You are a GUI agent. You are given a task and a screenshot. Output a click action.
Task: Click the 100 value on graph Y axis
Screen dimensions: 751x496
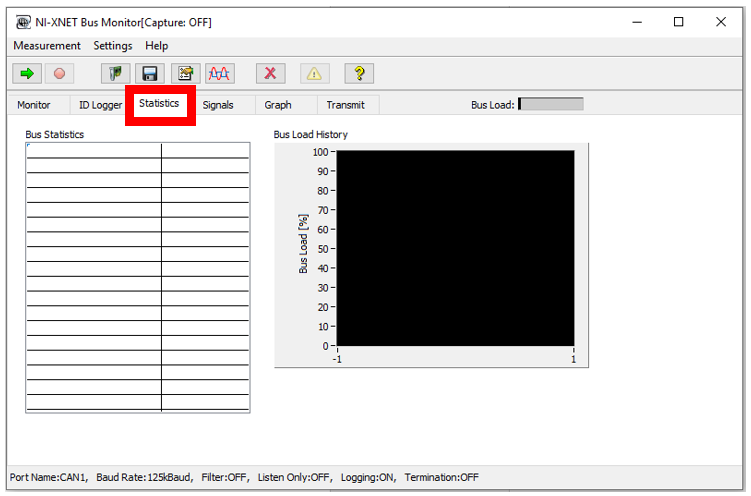point(320,152)
